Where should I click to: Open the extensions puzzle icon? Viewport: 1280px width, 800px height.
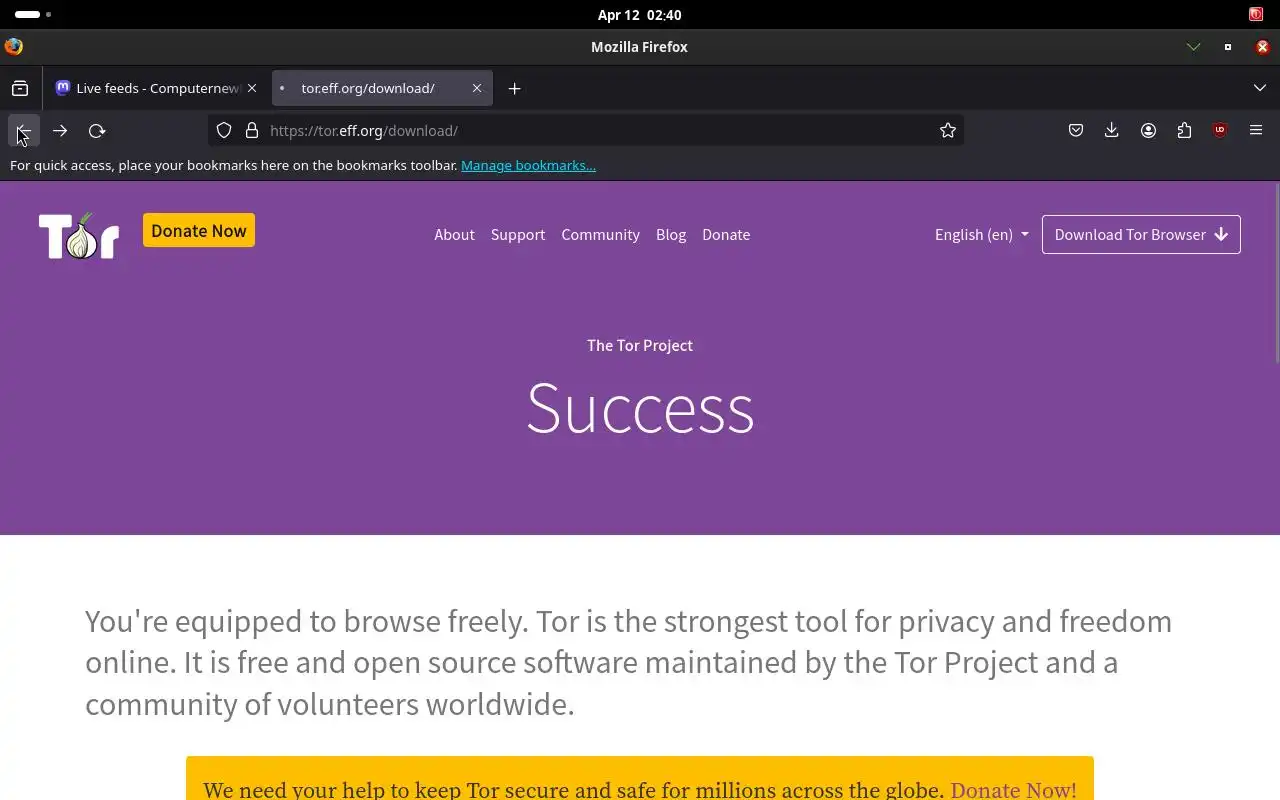click(x=1184, y=131)
